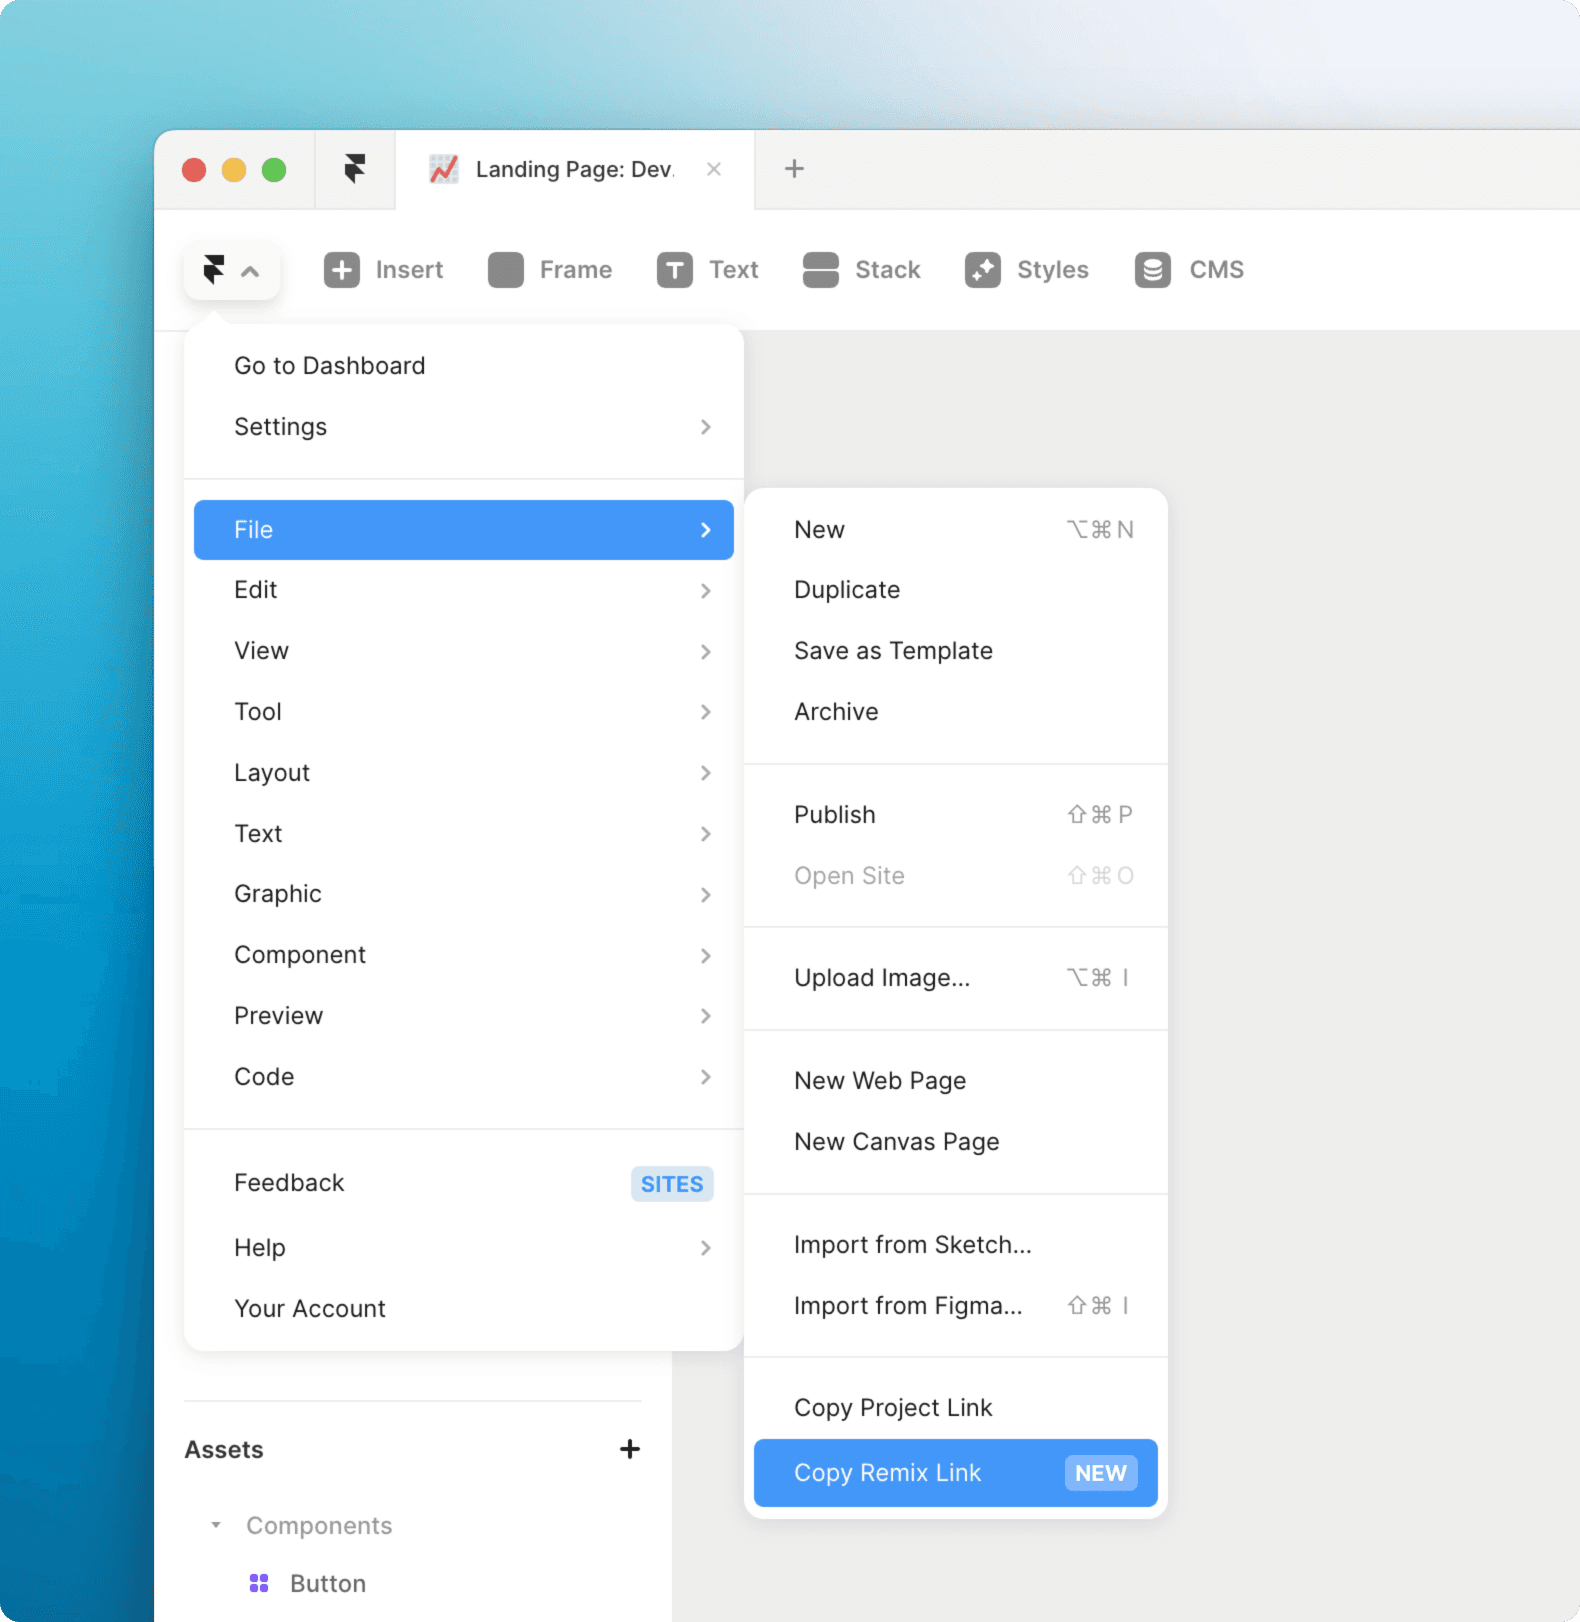Click the Framer logo home tab icon

tap(355, 169)
